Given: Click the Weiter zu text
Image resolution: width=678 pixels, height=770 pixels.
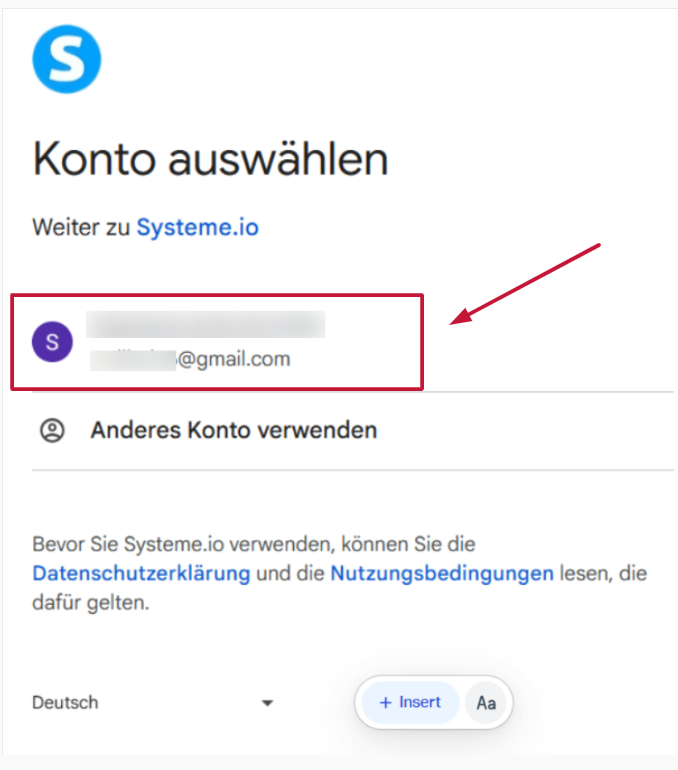Looking at the screenshot, I should point(81,227).
